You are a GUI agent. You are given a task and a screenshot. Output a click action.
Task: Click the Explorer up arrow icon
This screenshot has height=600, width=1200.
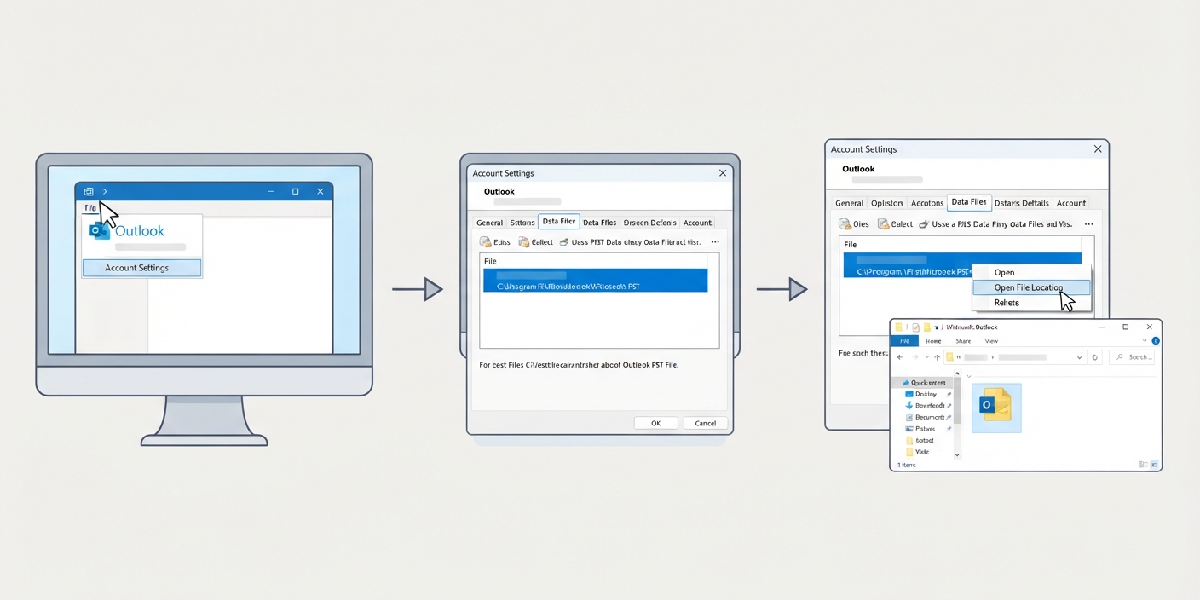tap(937, 357)
